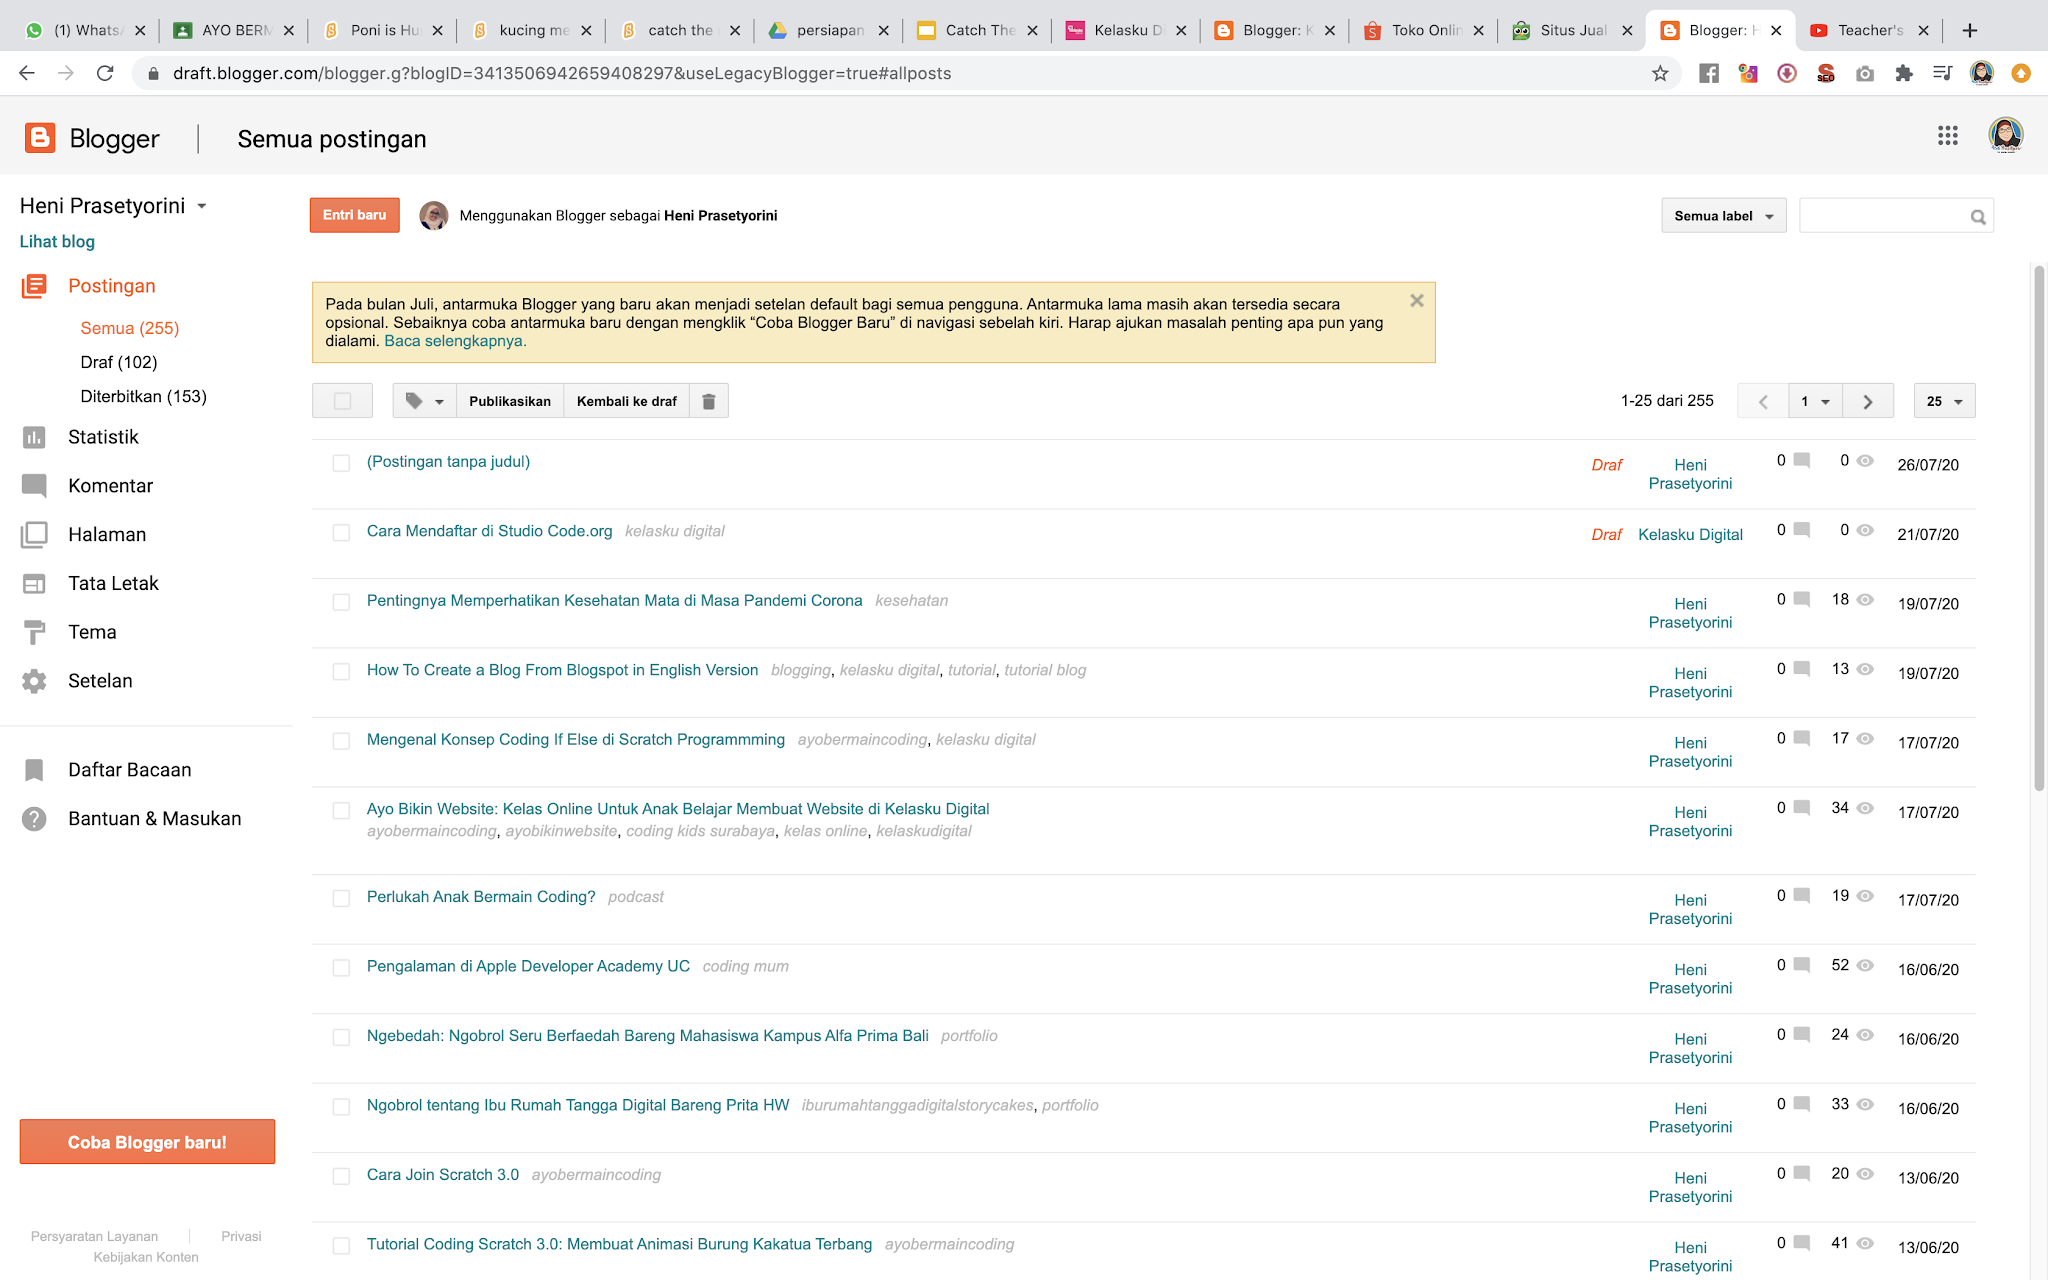2048x1280 pixels.
Task: Click the trash delete icon in toolbar
Action: [709, 401]
